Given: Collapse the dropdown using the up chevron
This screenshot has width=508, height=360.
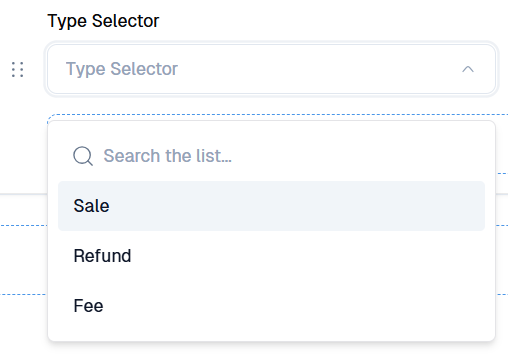Looking at the screenshot, I should [468, 69].
